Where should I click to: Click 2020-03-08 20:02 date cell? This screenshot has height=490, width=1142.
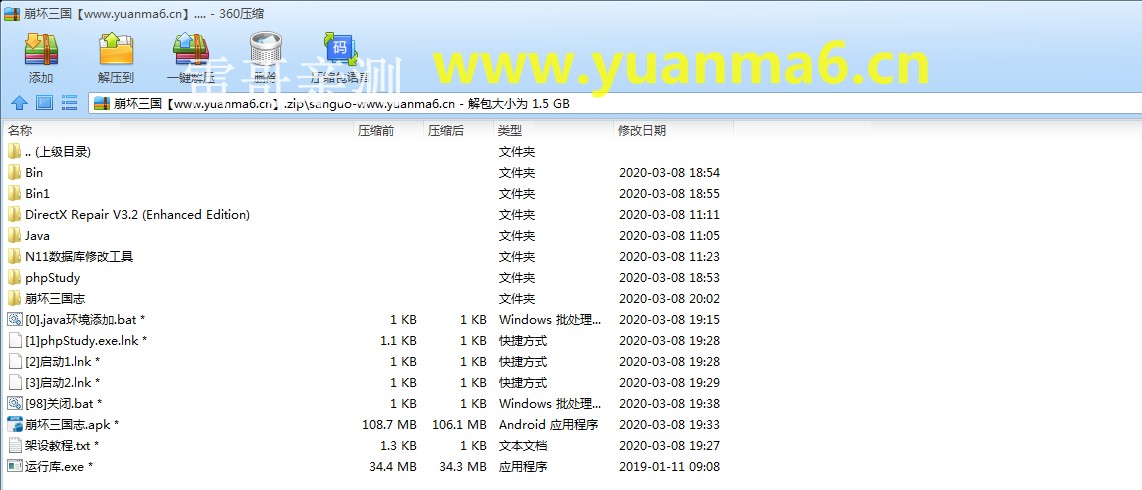click(x=669, y=299)
